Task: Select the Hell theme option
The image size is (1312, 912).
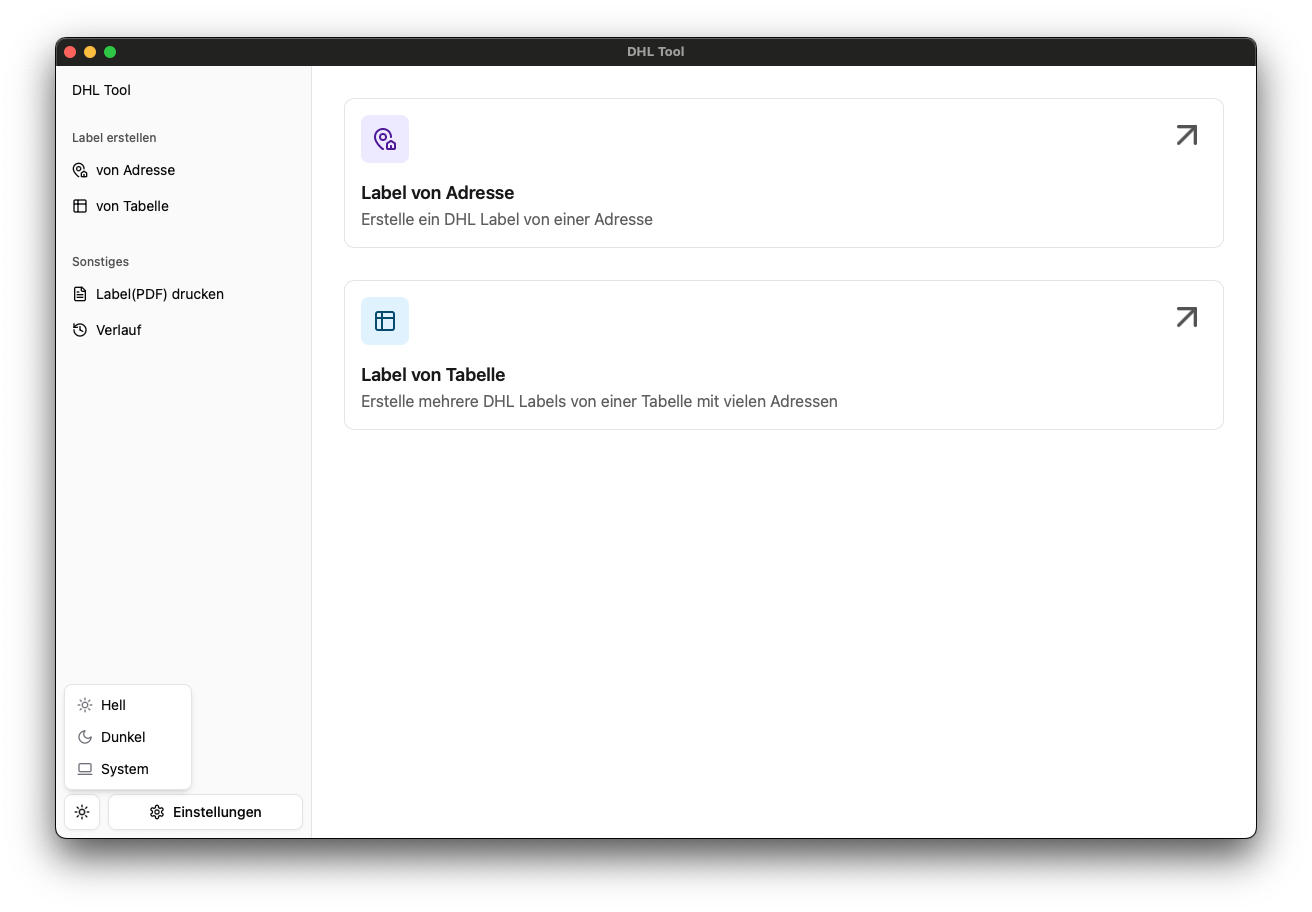Action: [x=128, y=705]
